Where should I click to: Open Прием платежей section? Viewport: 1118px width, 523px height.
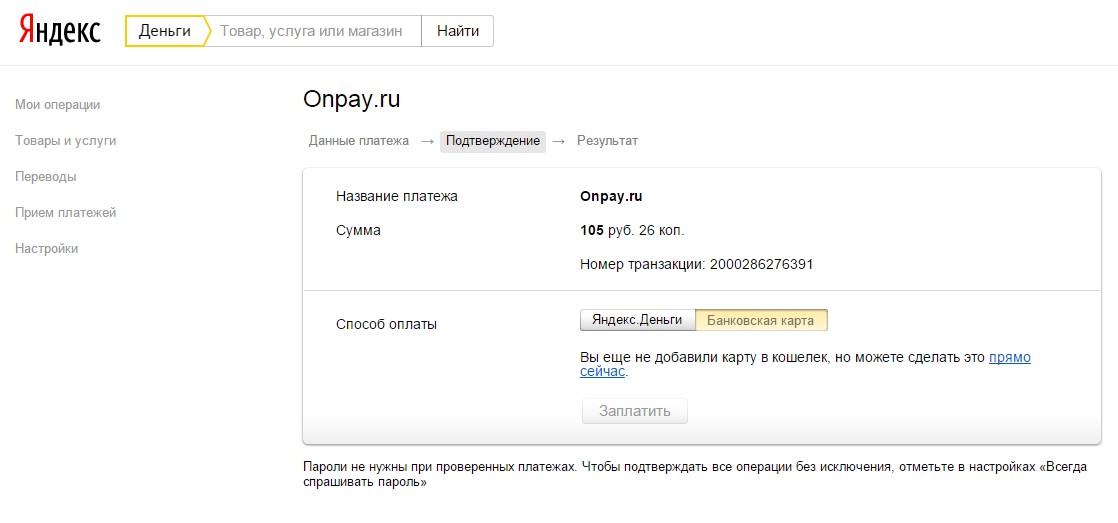(x=66, y=212)
